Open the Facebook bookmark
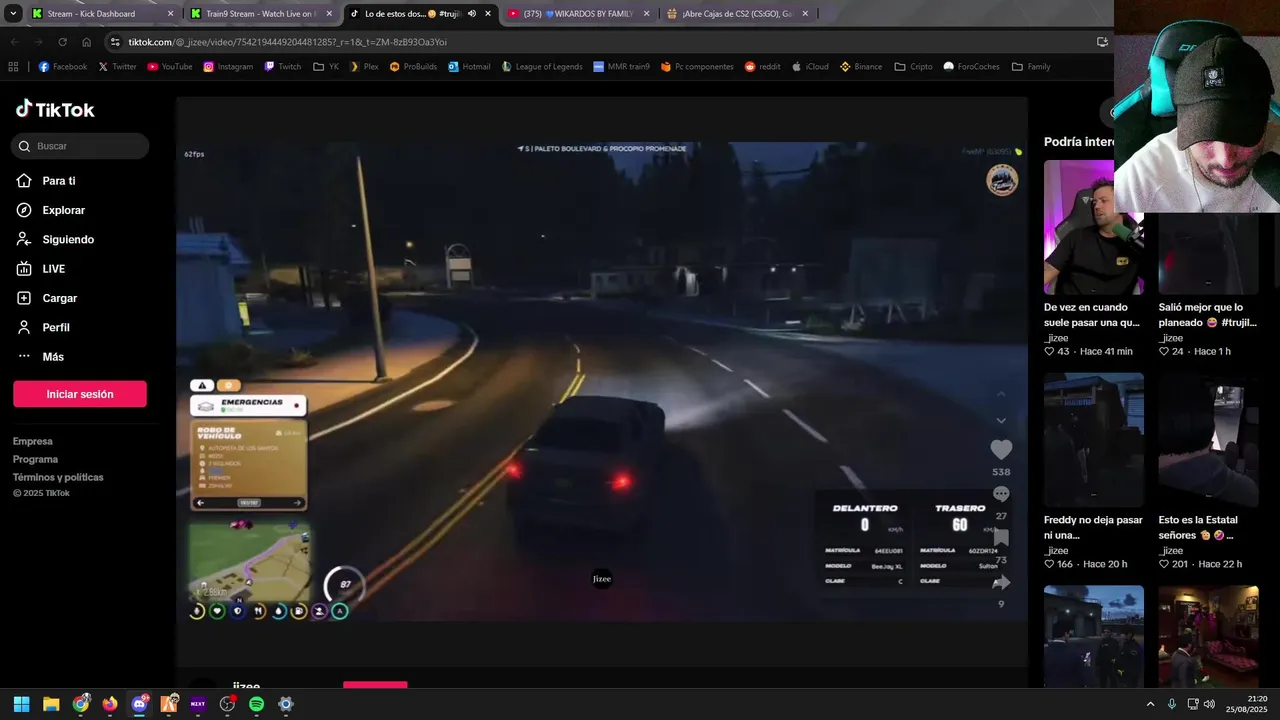This screenshot has height=720, width=1280. pos(63,67)
